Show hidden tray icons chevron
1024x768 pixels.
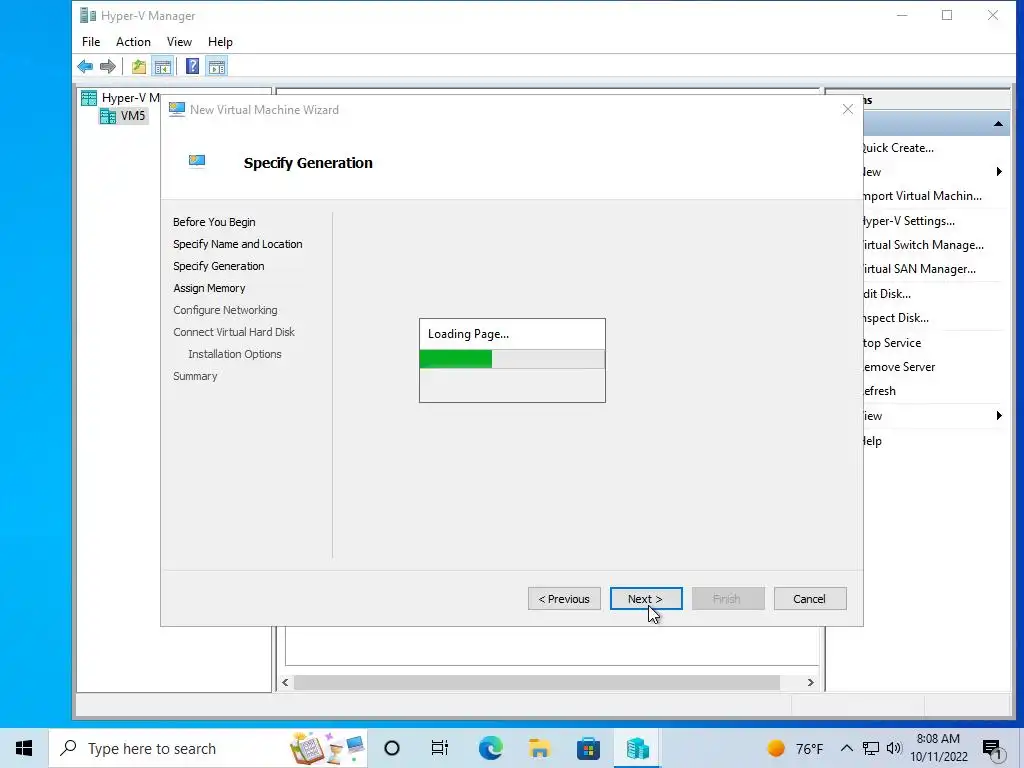coord(846,748)
